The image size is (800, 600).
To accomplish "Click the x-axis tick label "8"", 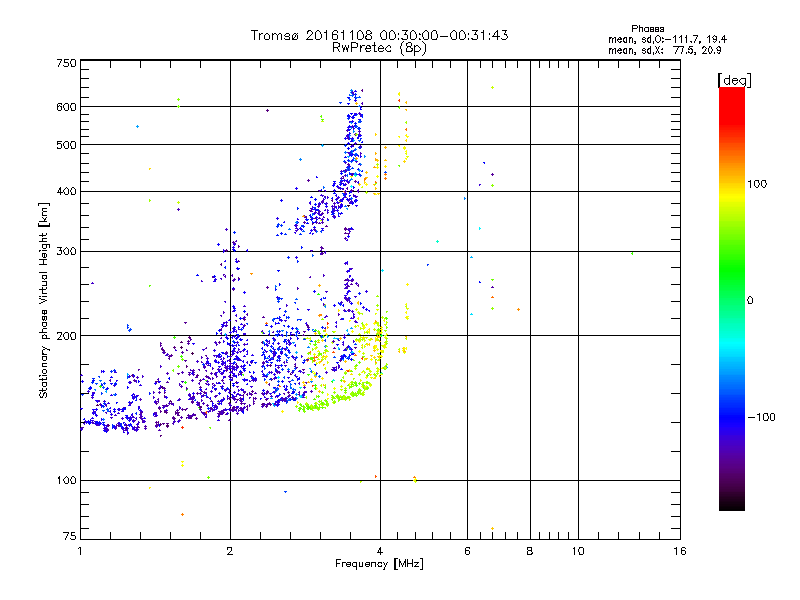I will [530, 551].
